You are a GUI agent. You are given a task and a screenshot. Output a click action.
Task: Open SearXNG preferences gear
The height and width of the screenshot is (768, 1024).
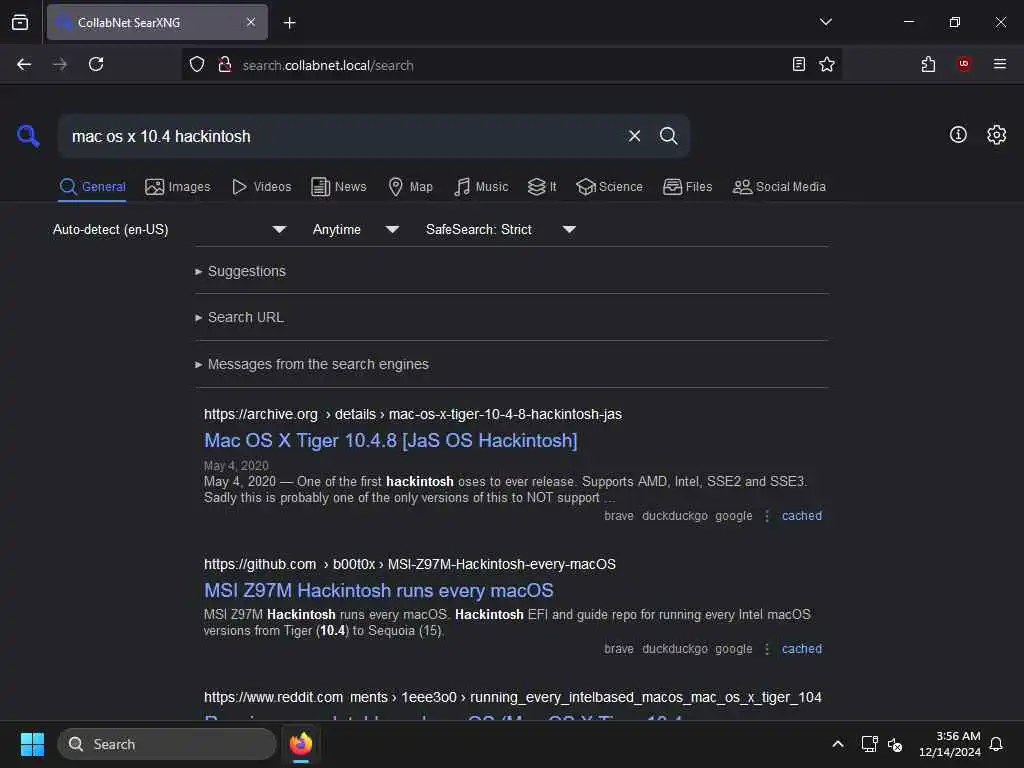[996, 135]
